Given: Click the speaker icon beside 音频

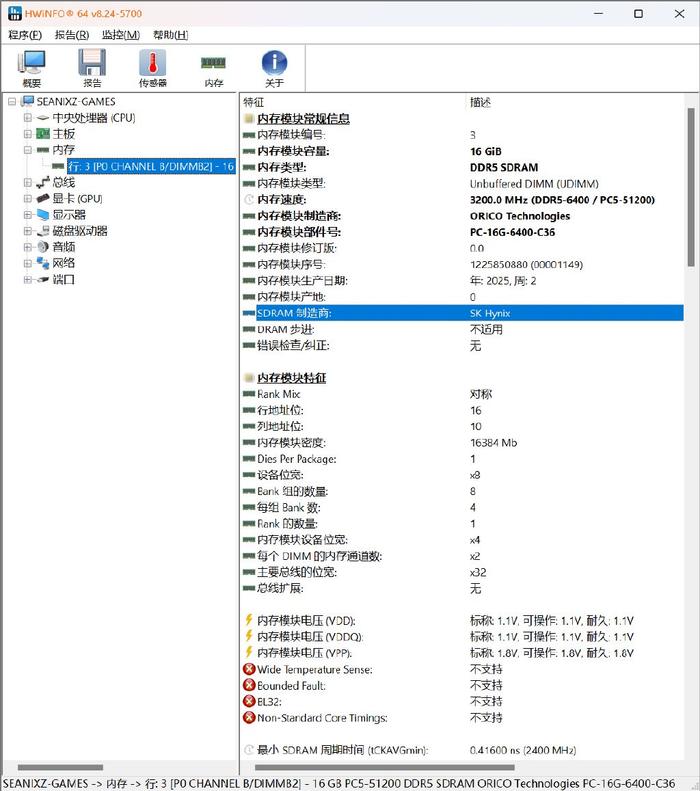Looking at the screenshot, I should pos(43,247).
